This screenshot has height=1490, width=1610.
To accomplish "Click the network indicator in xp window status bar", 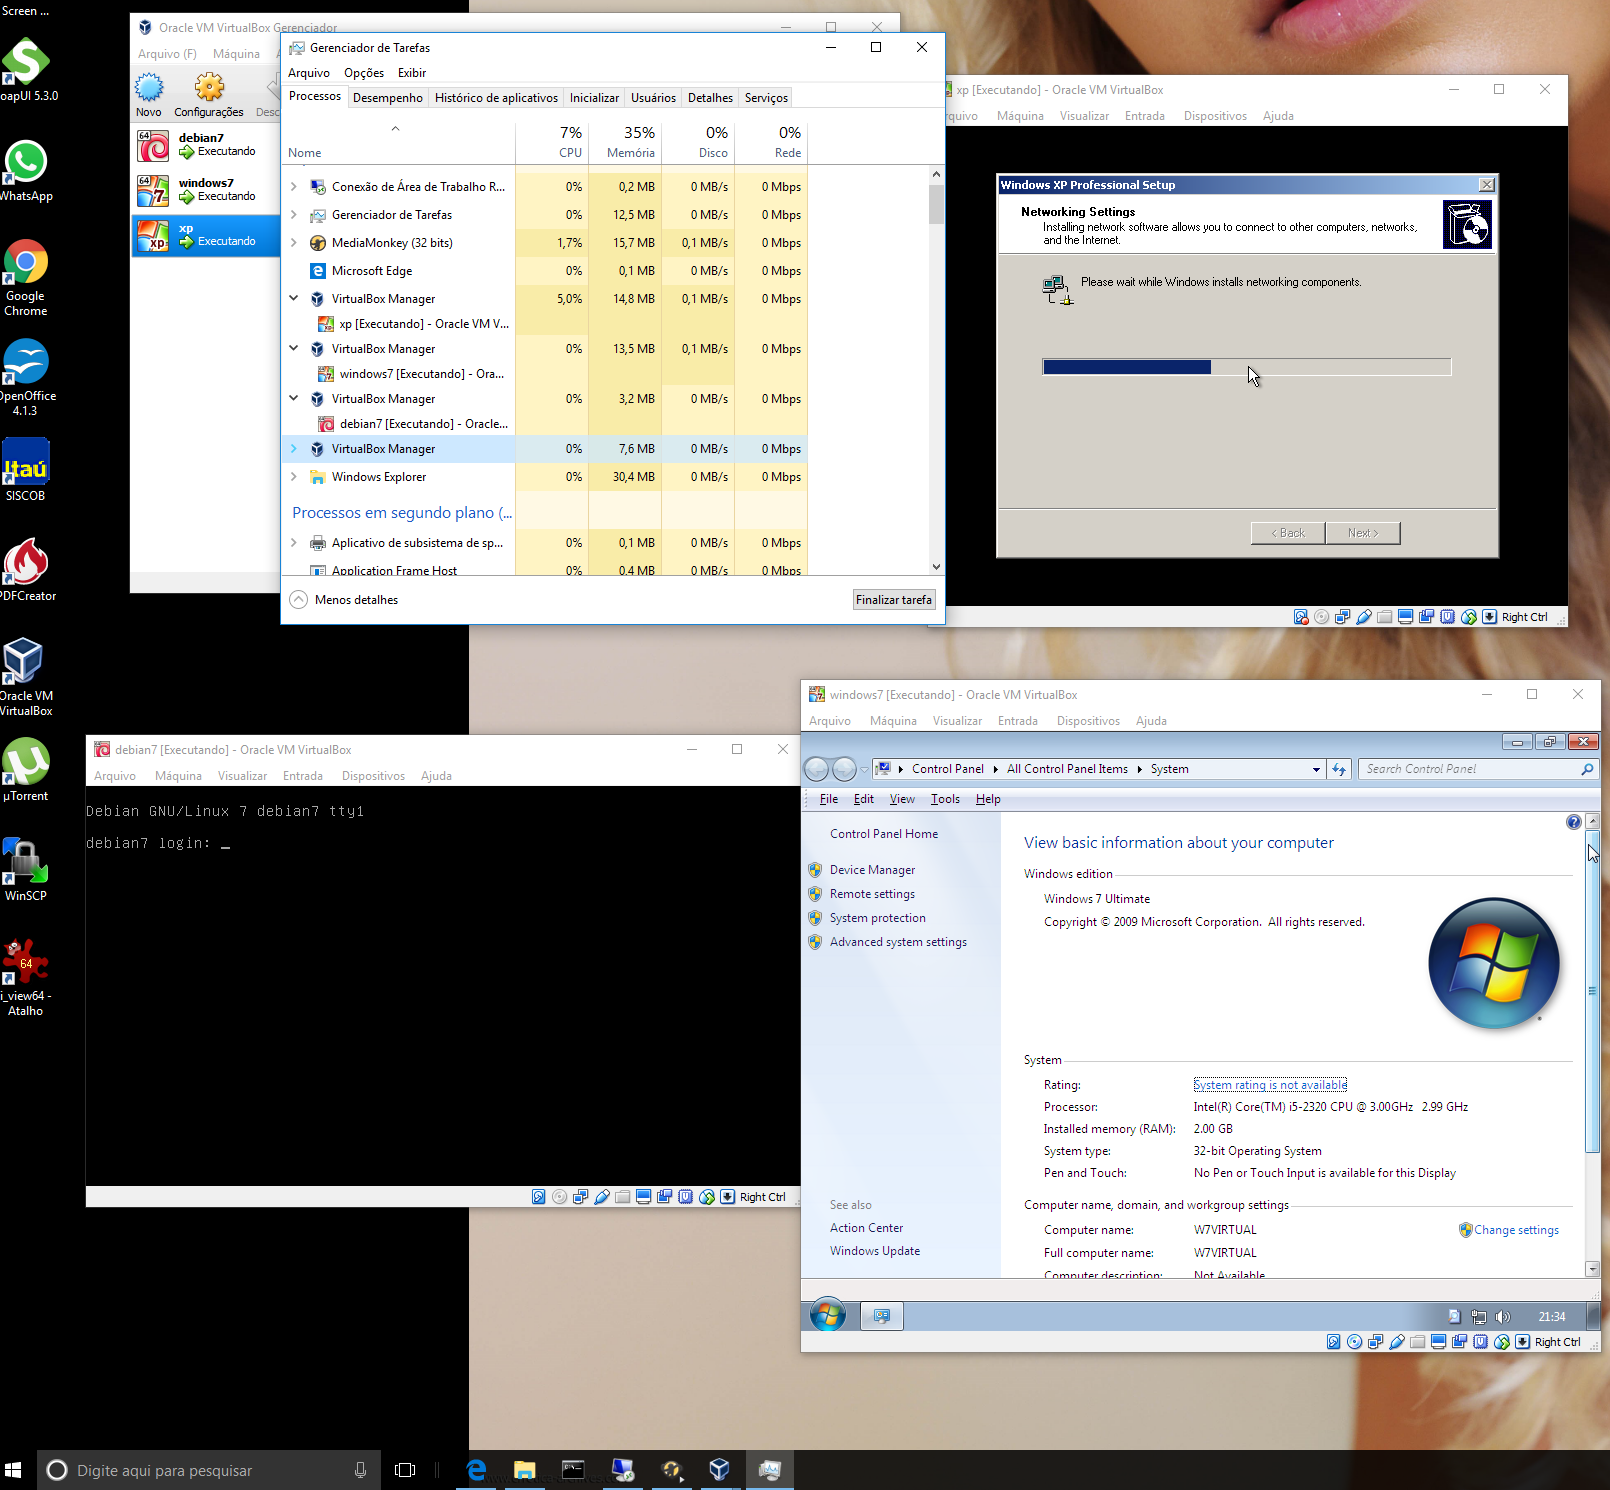I will pyautogui.click(x=1343, y=617).
